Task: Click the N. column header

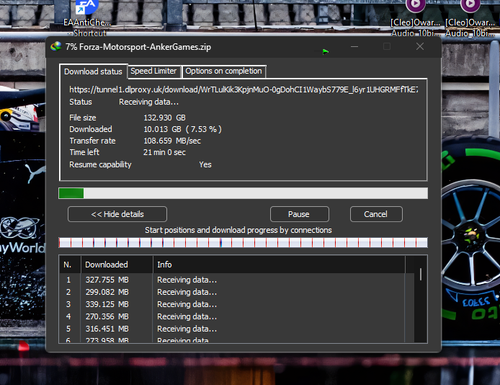Action: click(x=70, y=265)
